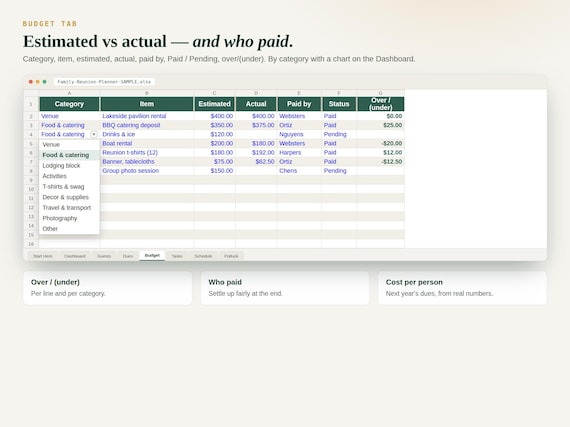This screenshot has height=427, width=570.
Task: Select Lodging block in the dropdown list
Action: pyautogui.click(x=69, y=165)
